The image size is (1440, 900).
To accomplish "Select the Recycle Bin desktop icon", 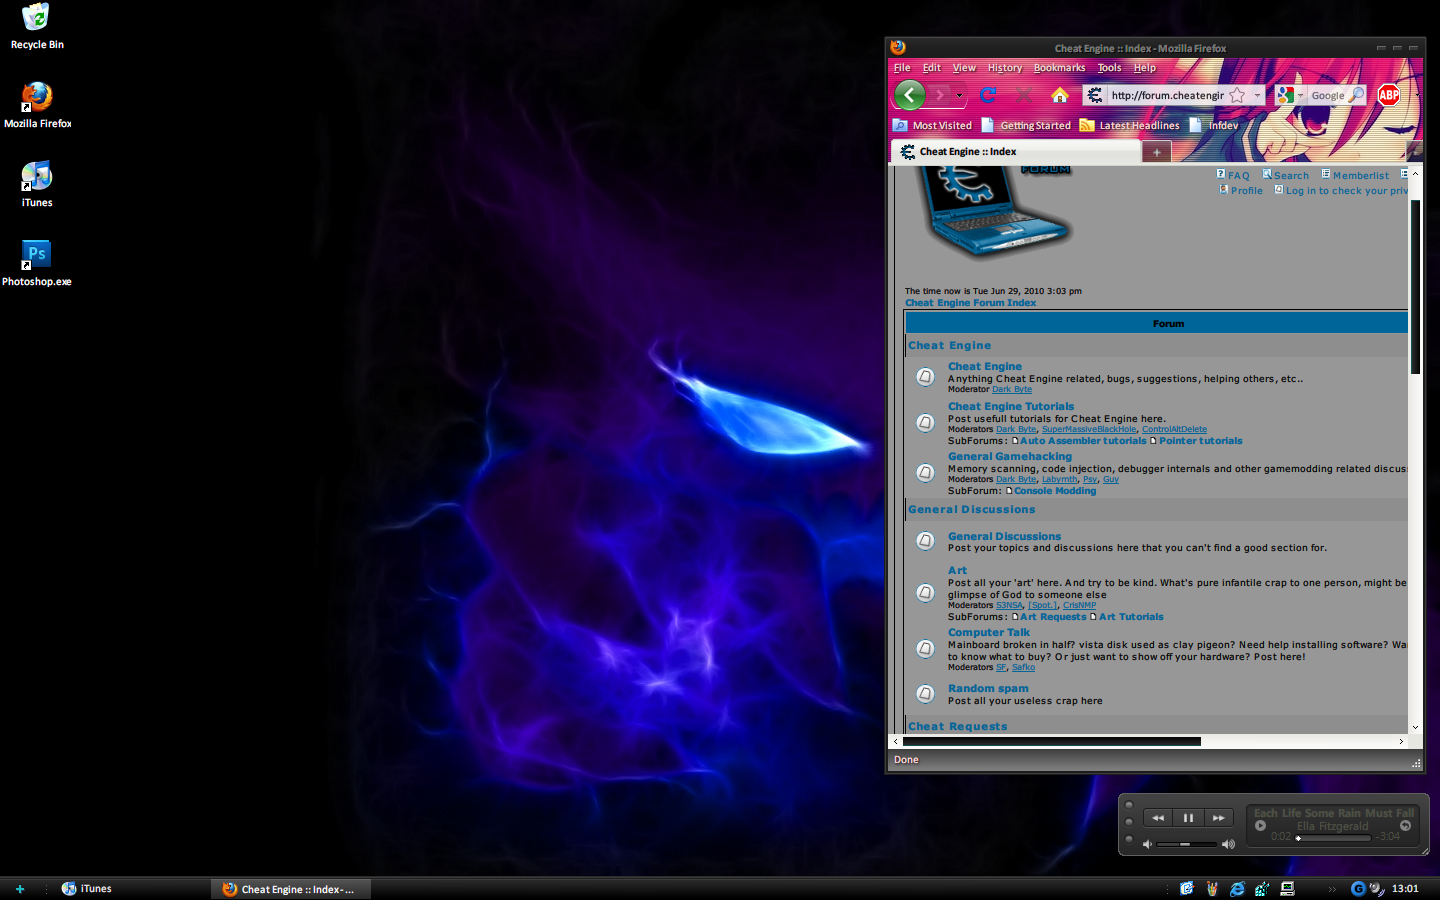I will 37,27.
